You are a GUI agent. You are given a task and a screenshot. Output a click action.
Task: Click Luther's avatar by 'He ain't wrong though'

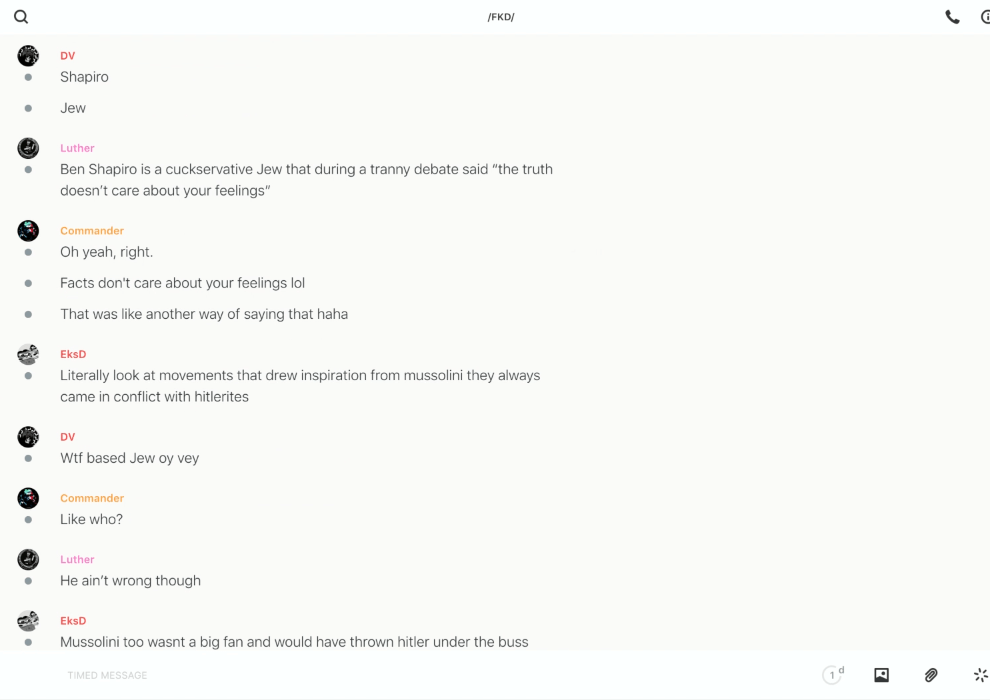(x=28, y=559)
